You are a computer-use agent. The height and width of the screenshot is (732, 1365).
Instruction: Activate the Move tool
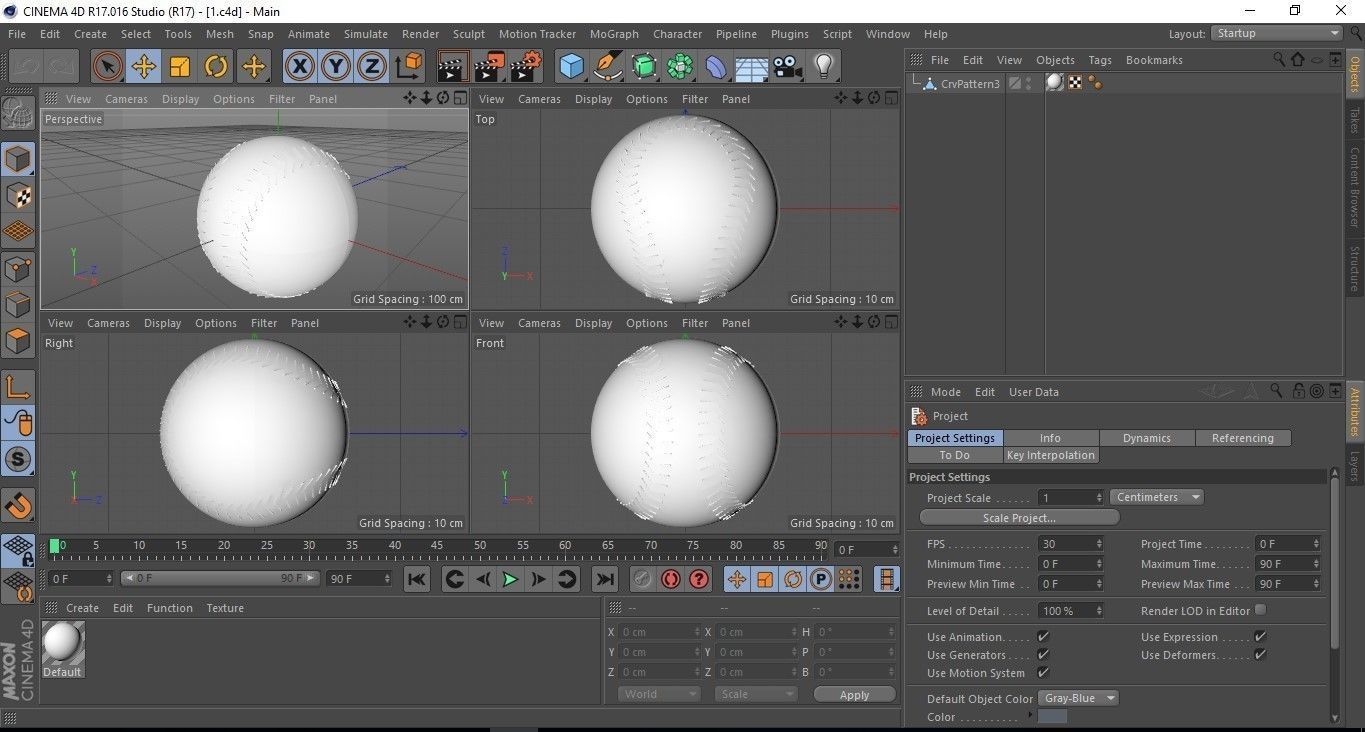point(143,67)
